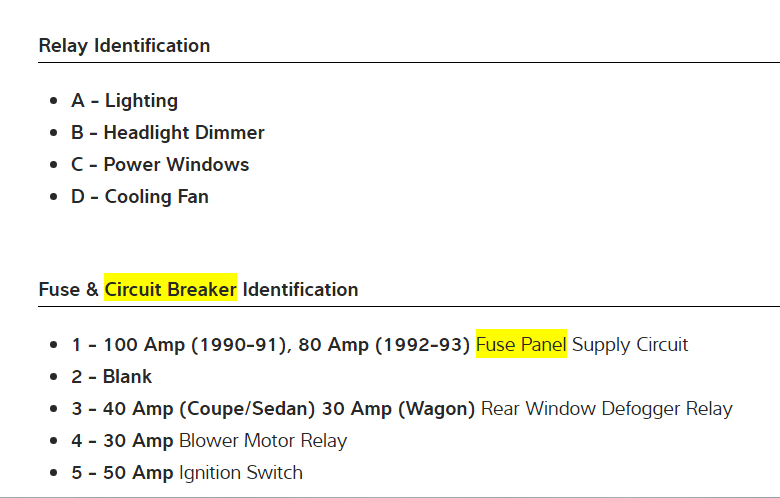780x498 pixels.
Task: Select the "Blower Motor Relay" text
Action: point(263,441)
